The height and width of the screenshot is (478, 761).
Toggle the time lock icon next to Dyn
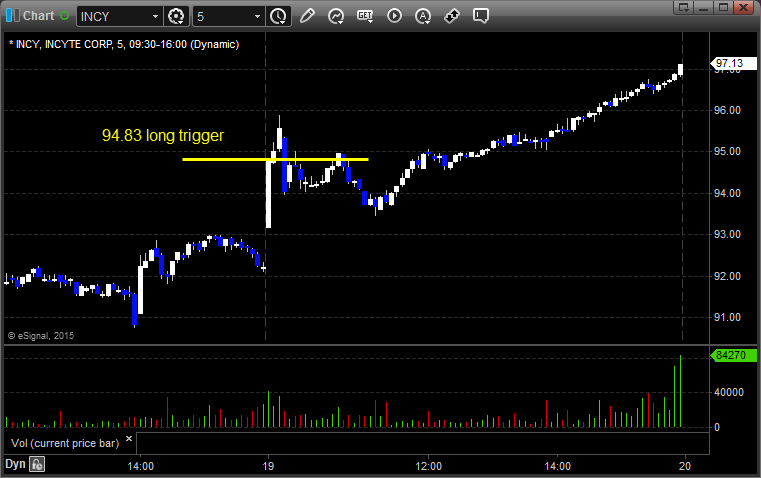[37, 464]
